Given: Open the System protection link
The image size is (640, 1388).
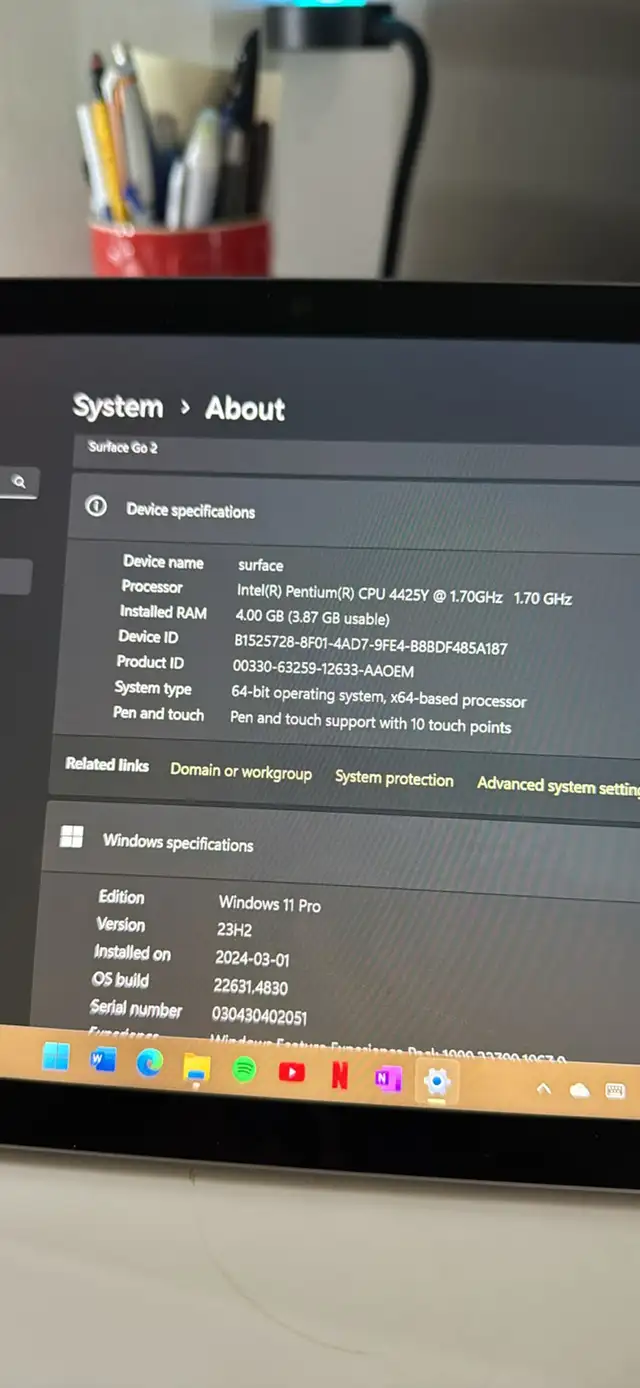Looking at the screenshot, I should coord(394,779).
